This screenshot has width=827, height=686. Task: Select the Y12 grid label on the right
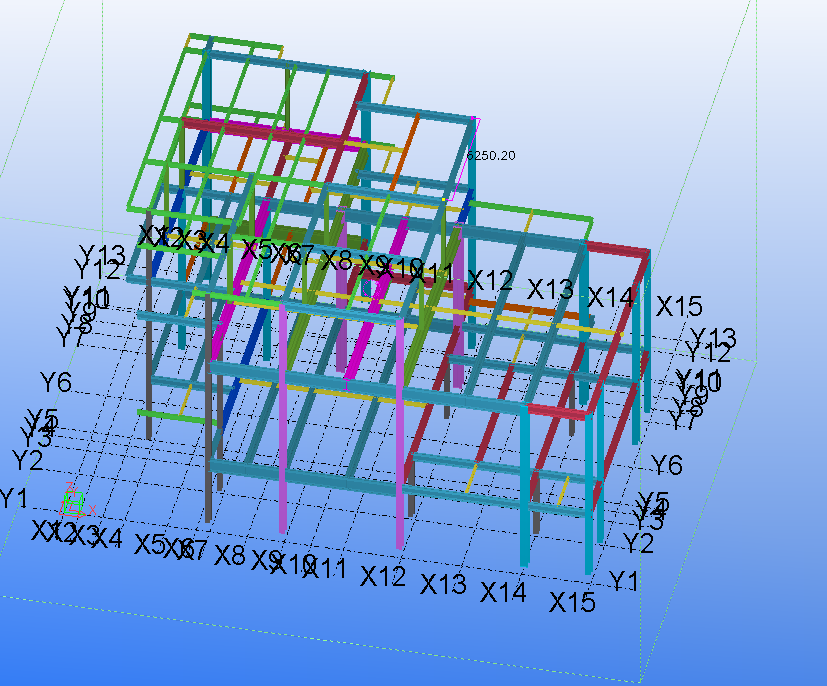point(708,352)
